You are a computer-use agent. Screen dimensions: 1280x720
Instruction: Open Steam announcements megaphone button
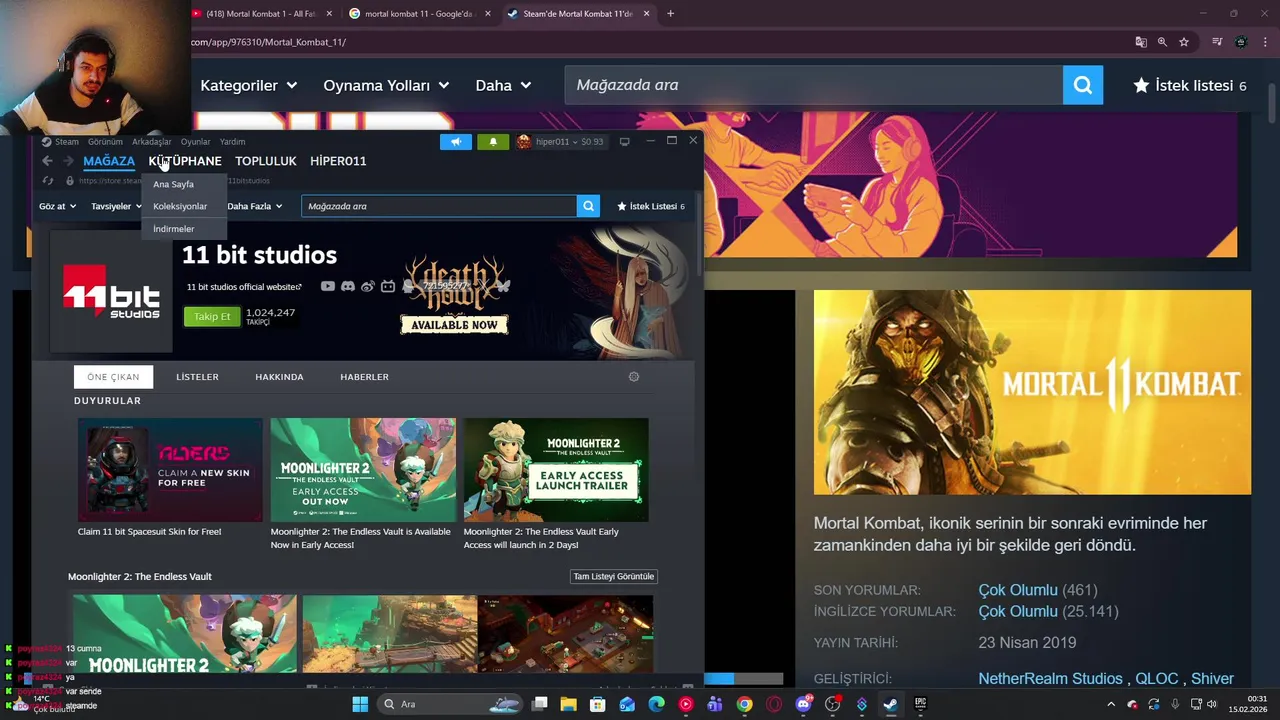tap(456, 142)
